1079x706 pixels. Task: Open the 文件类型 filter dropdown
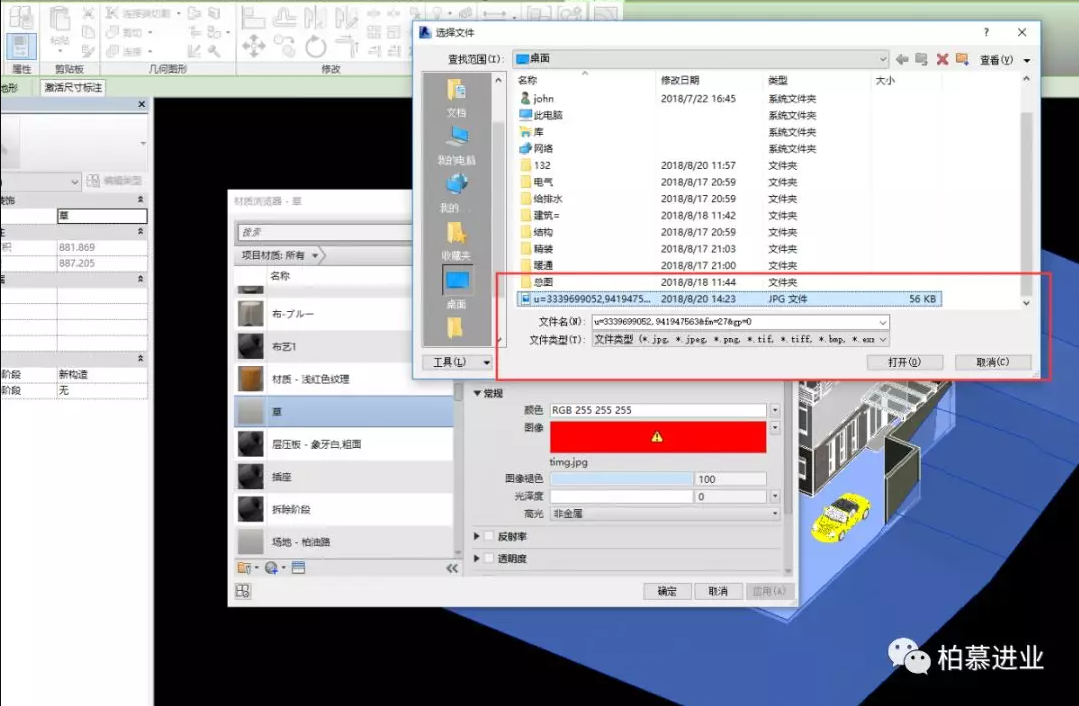(883, 339)
